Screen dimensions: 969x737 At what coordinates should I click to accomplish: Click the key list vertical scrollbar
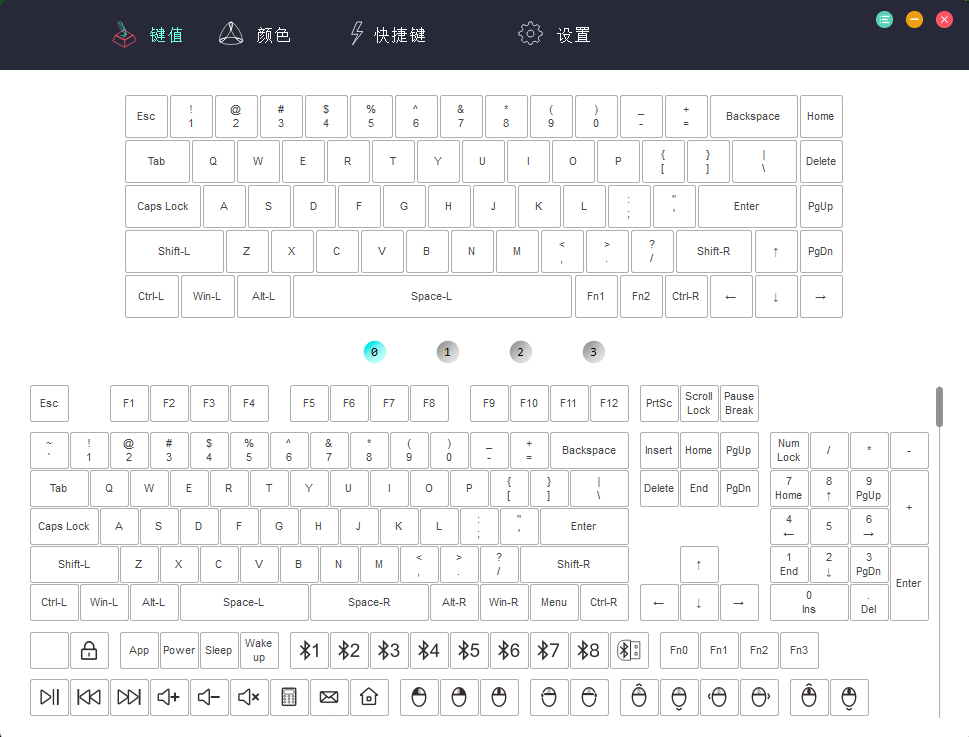(x=939, y=408)
